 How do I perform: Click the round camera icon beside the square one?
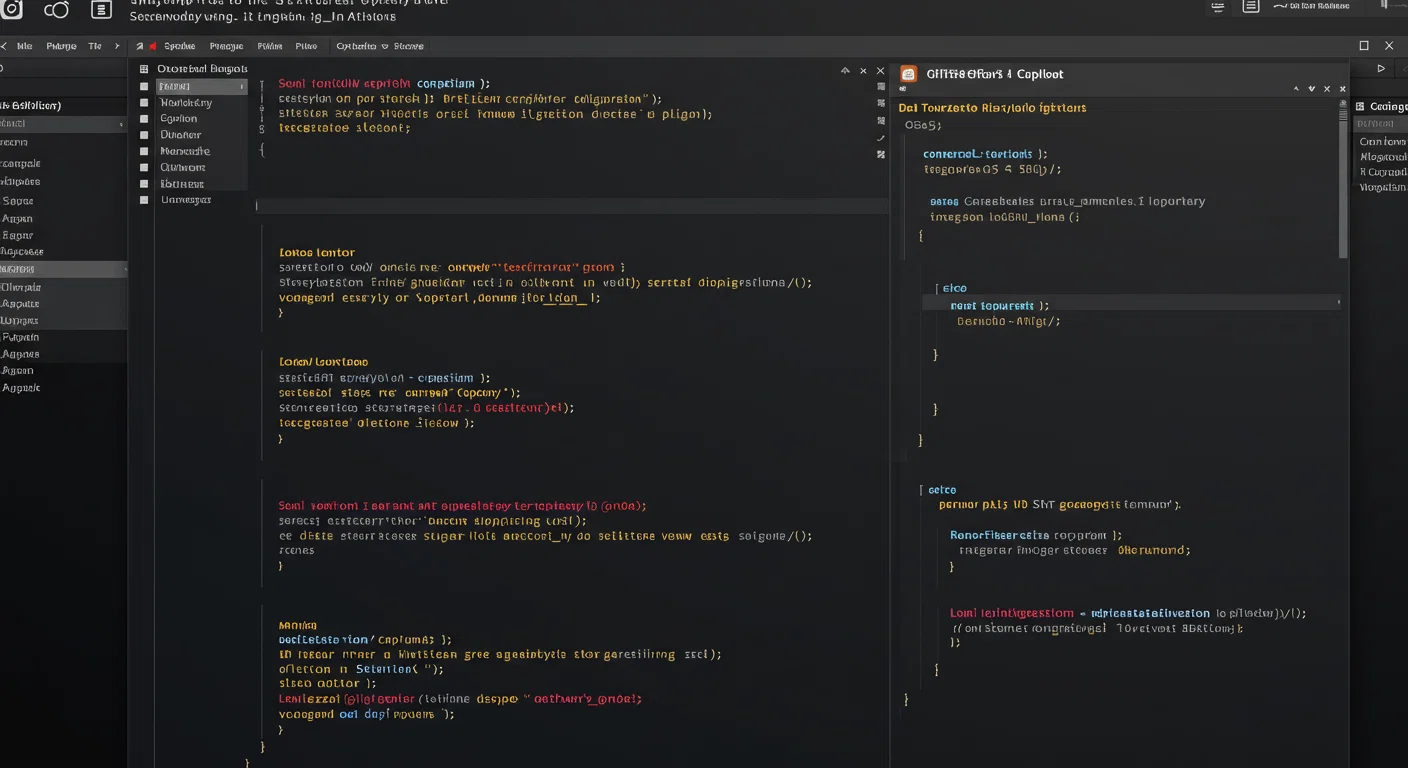click(57, 9)
